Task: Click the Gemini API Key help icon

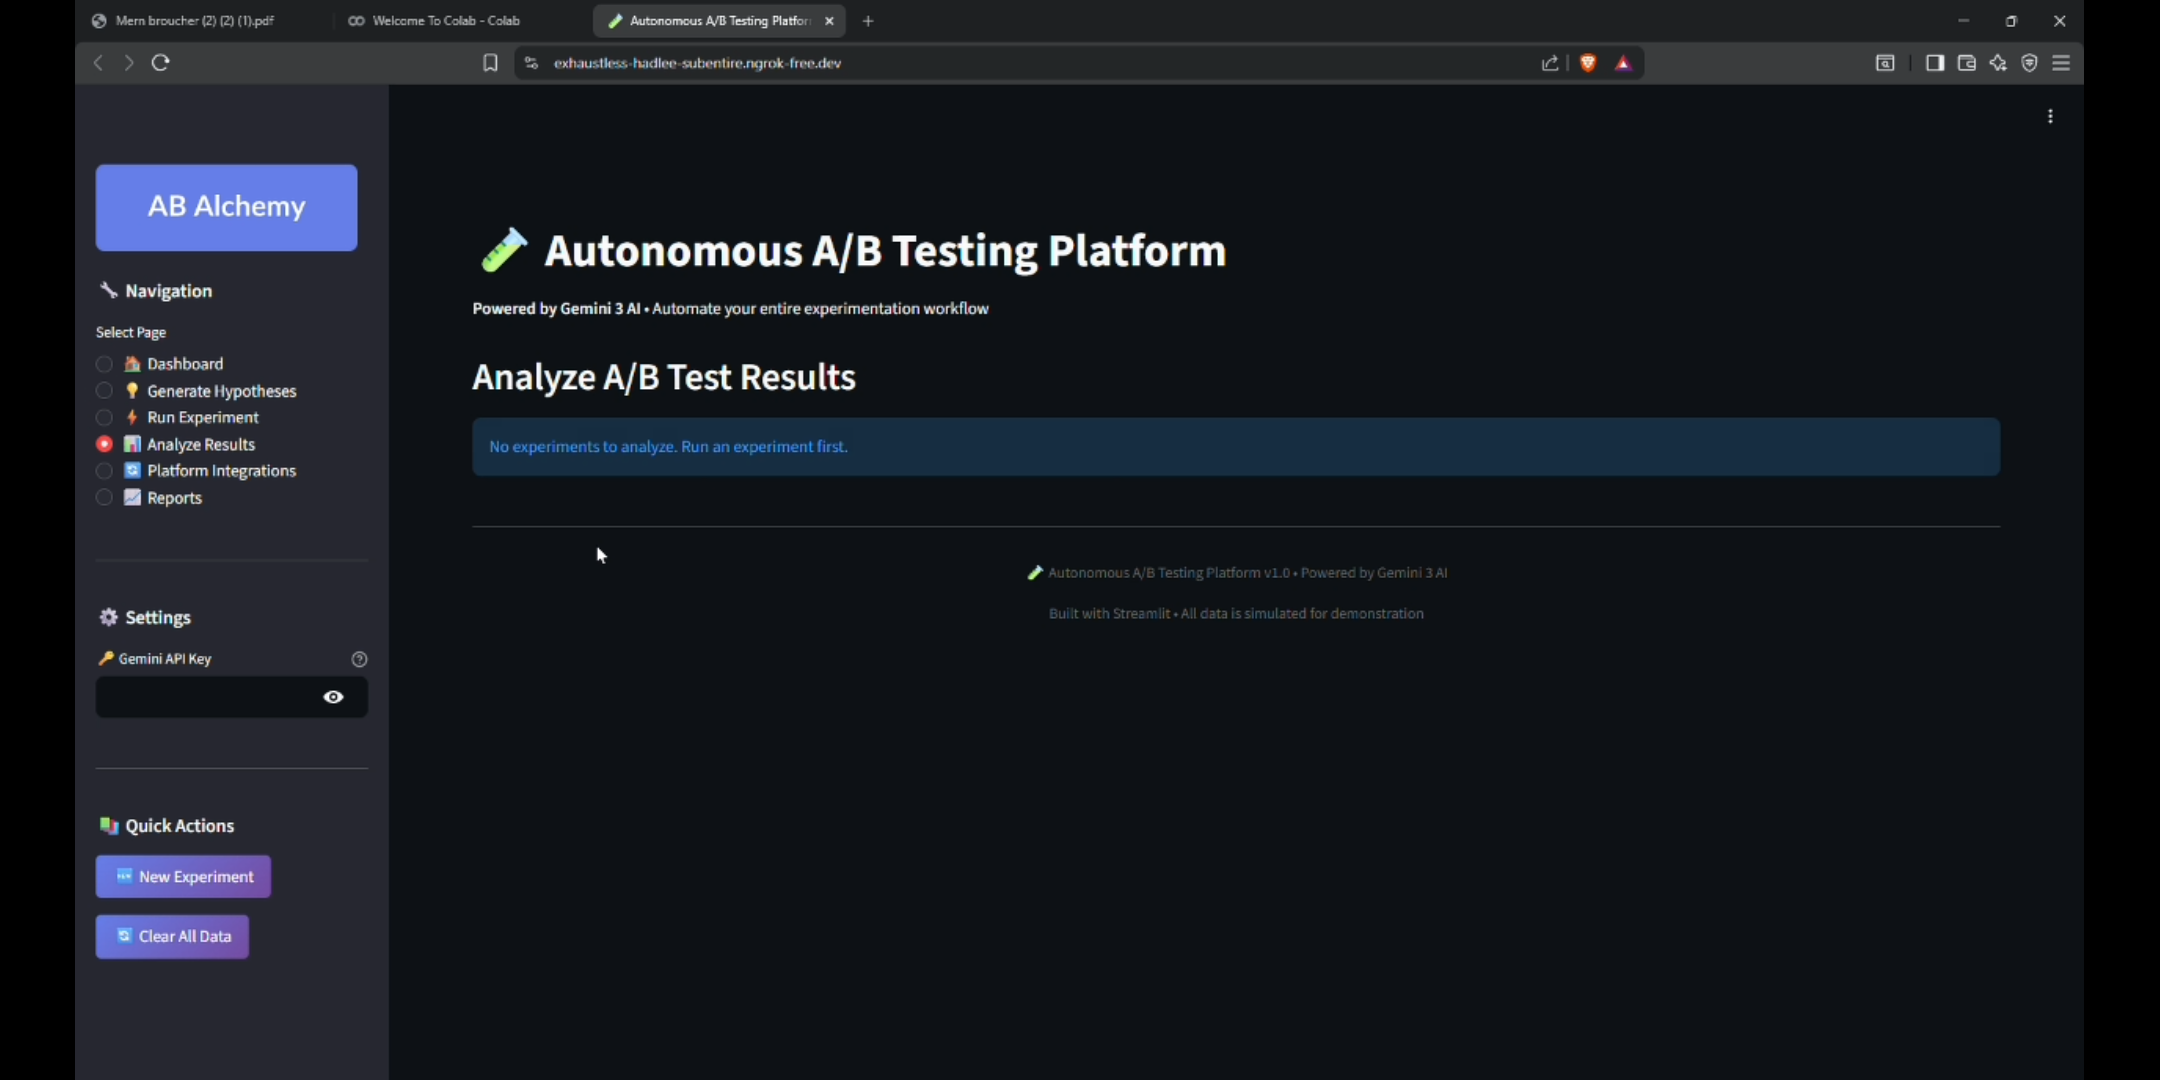Action: (359, 659)
